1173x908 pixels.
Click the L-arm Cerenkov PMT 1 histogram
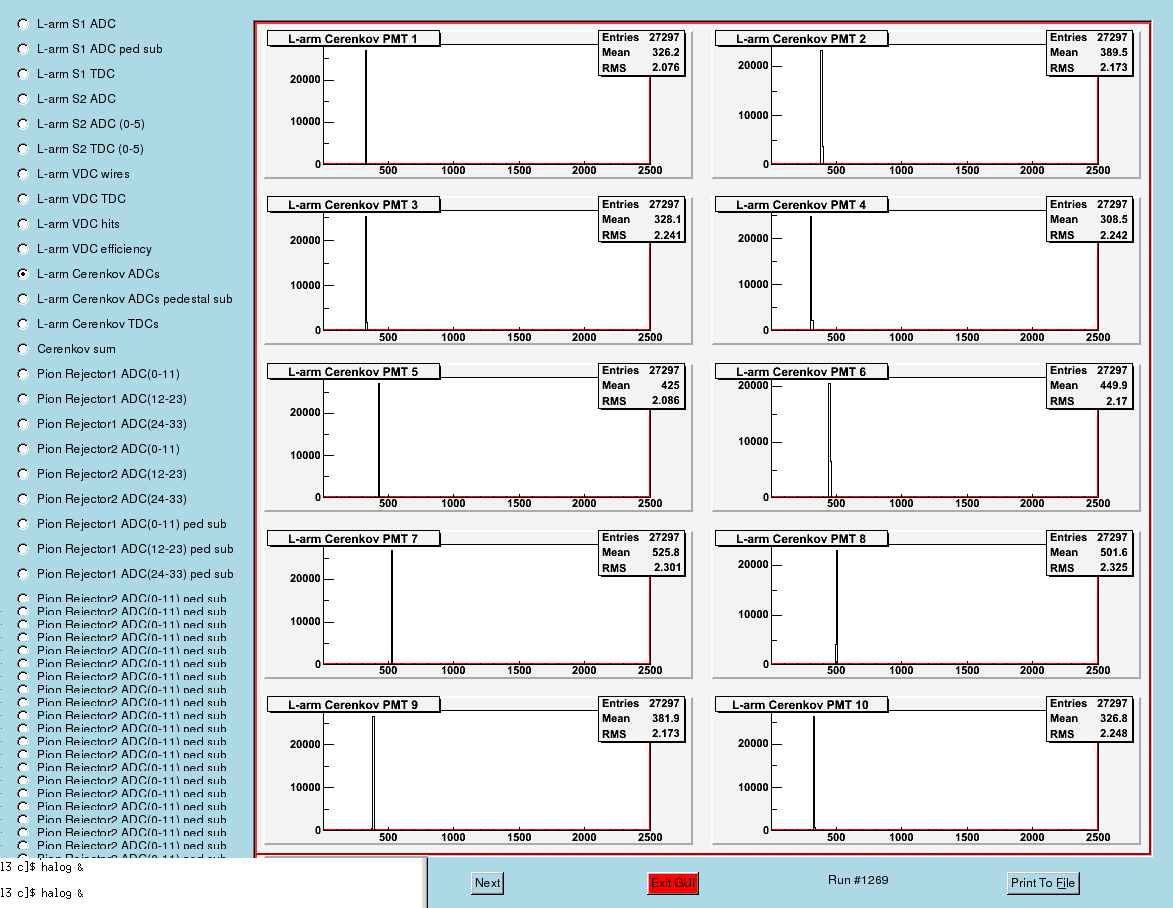click(479, 103)
